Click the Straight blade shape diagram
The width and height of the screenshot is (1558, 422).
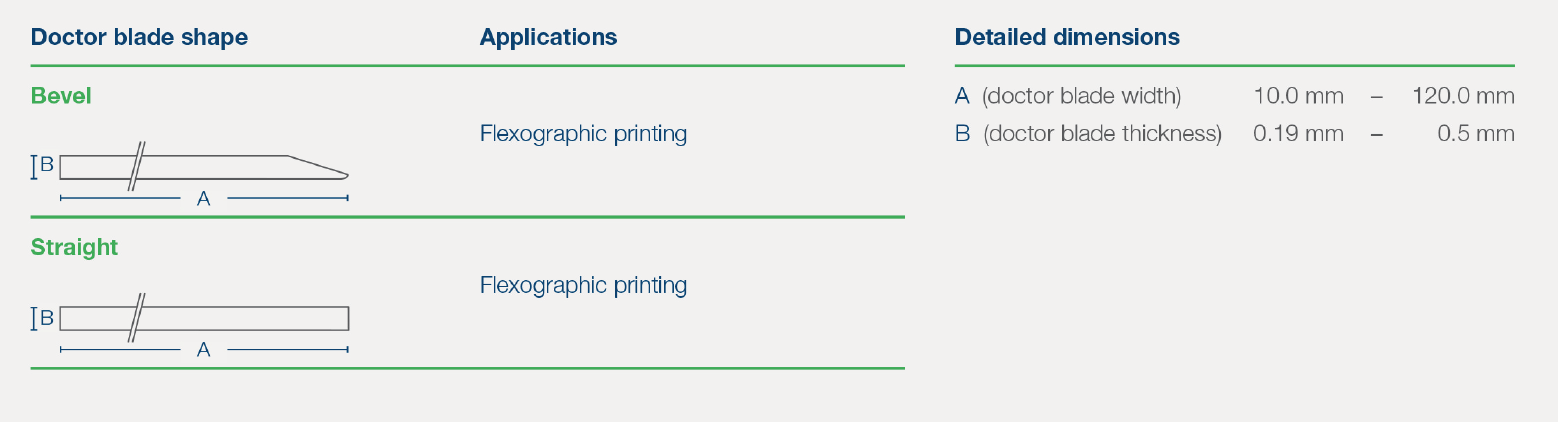pos(190,326)
